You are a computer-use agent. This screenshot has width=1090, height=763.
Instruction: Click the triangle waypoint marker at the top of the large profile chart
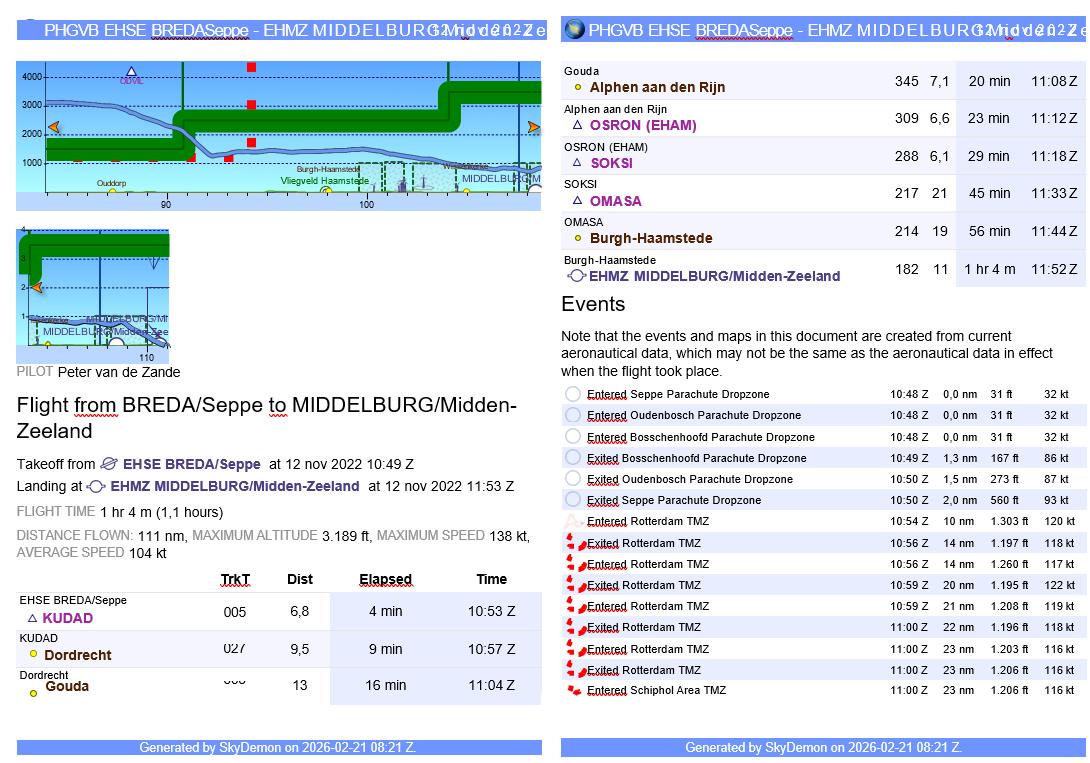[x=131, y=71]
